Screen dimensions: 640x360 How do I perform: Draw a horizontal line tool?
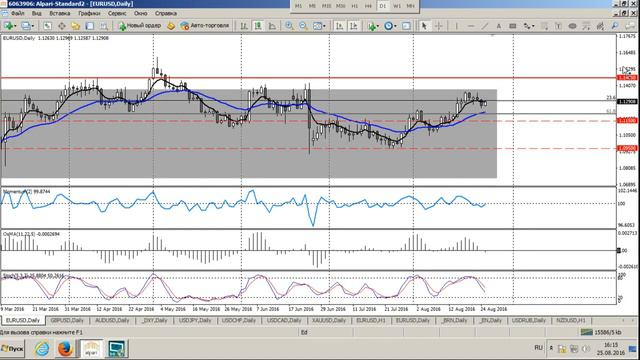(471, 26)
